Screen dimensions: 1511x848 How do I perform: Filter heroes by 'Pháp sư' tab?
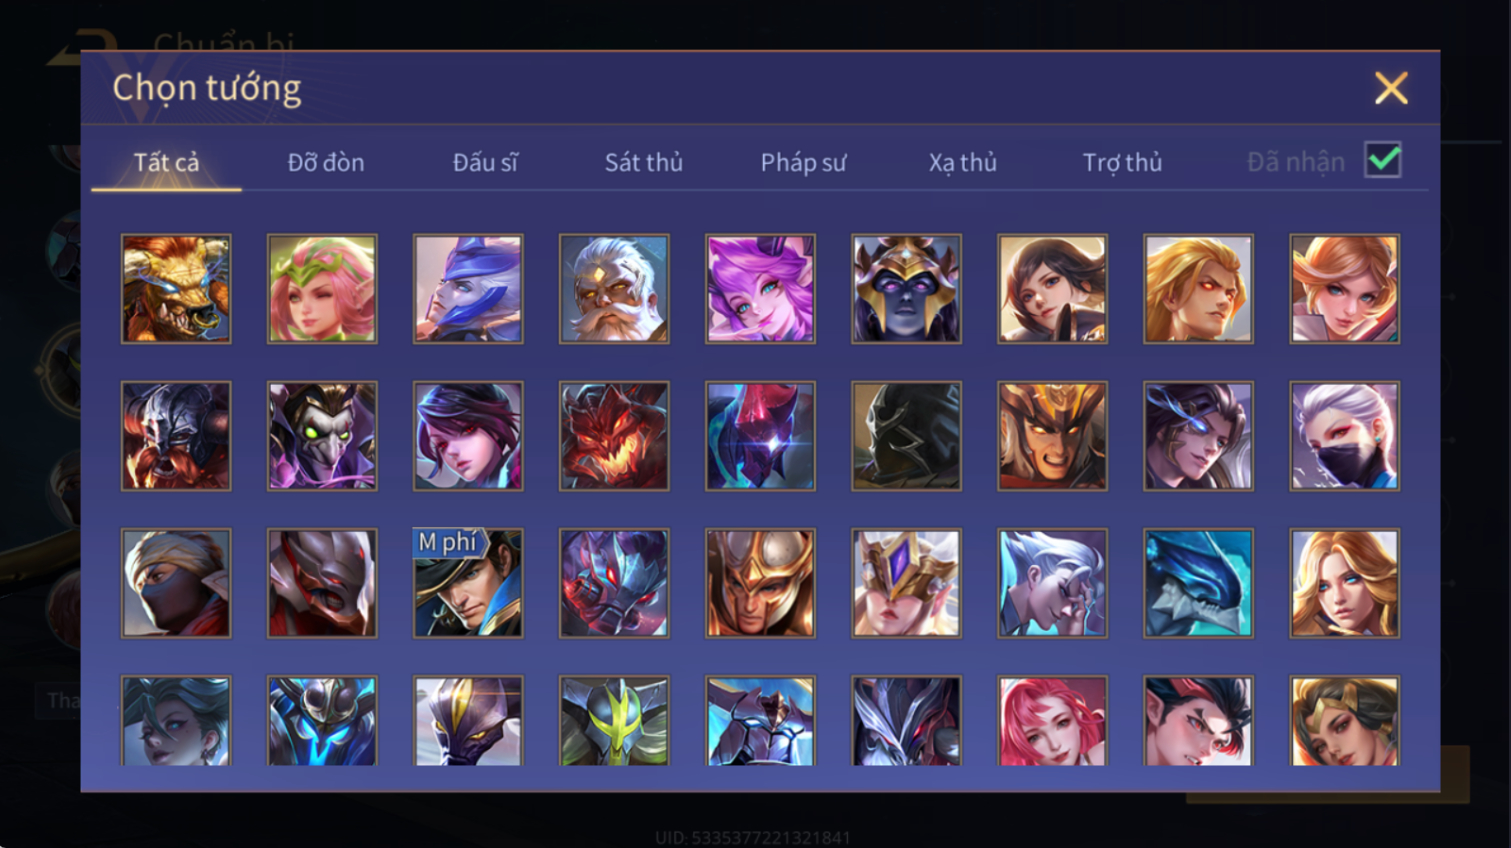(803, 162)
